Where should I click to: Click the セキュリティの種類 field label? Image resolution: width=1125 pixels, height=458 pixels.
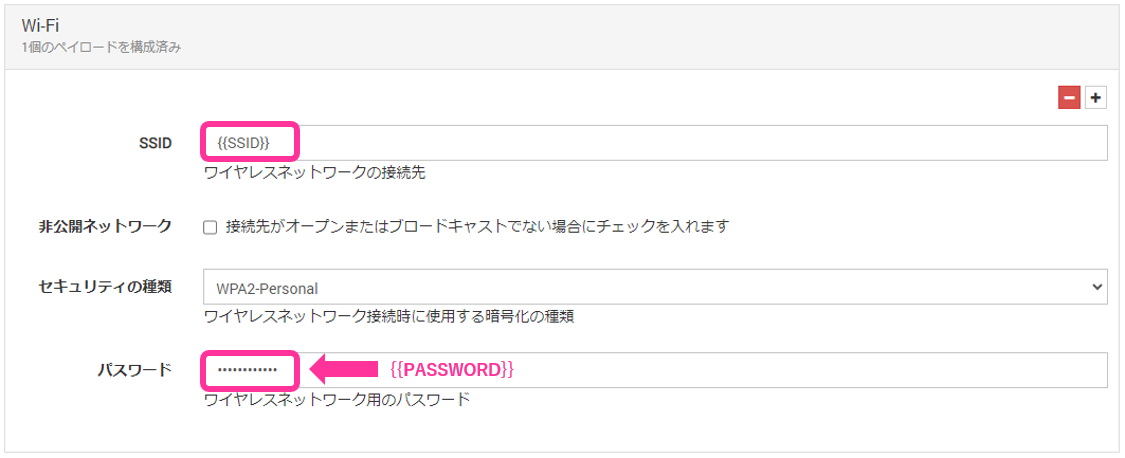104,287
